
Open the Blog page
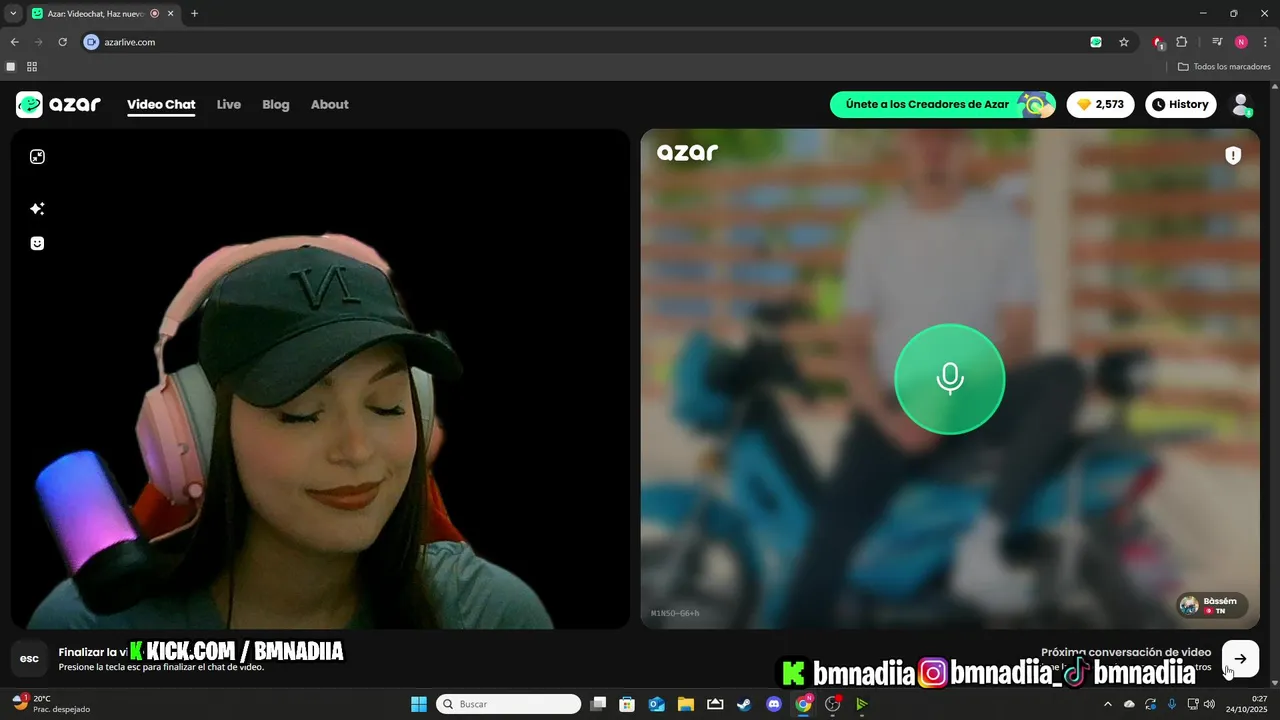[x=276, y=104]
